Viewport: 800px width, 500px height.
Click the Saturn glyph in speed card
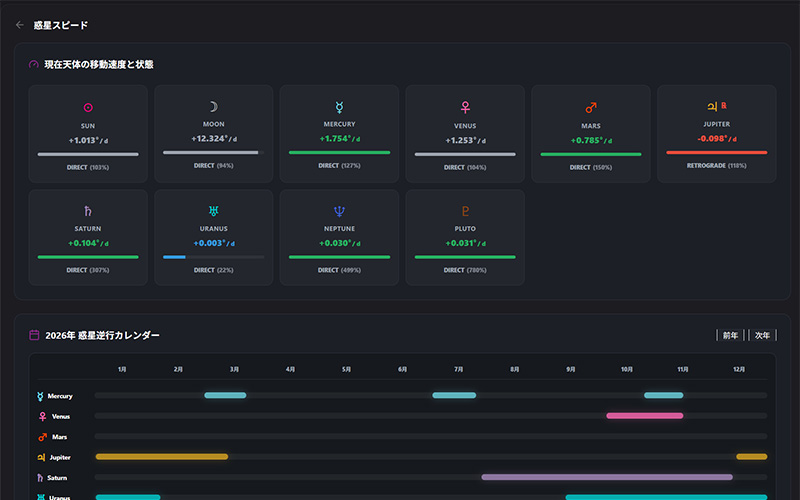coord(88,211)
